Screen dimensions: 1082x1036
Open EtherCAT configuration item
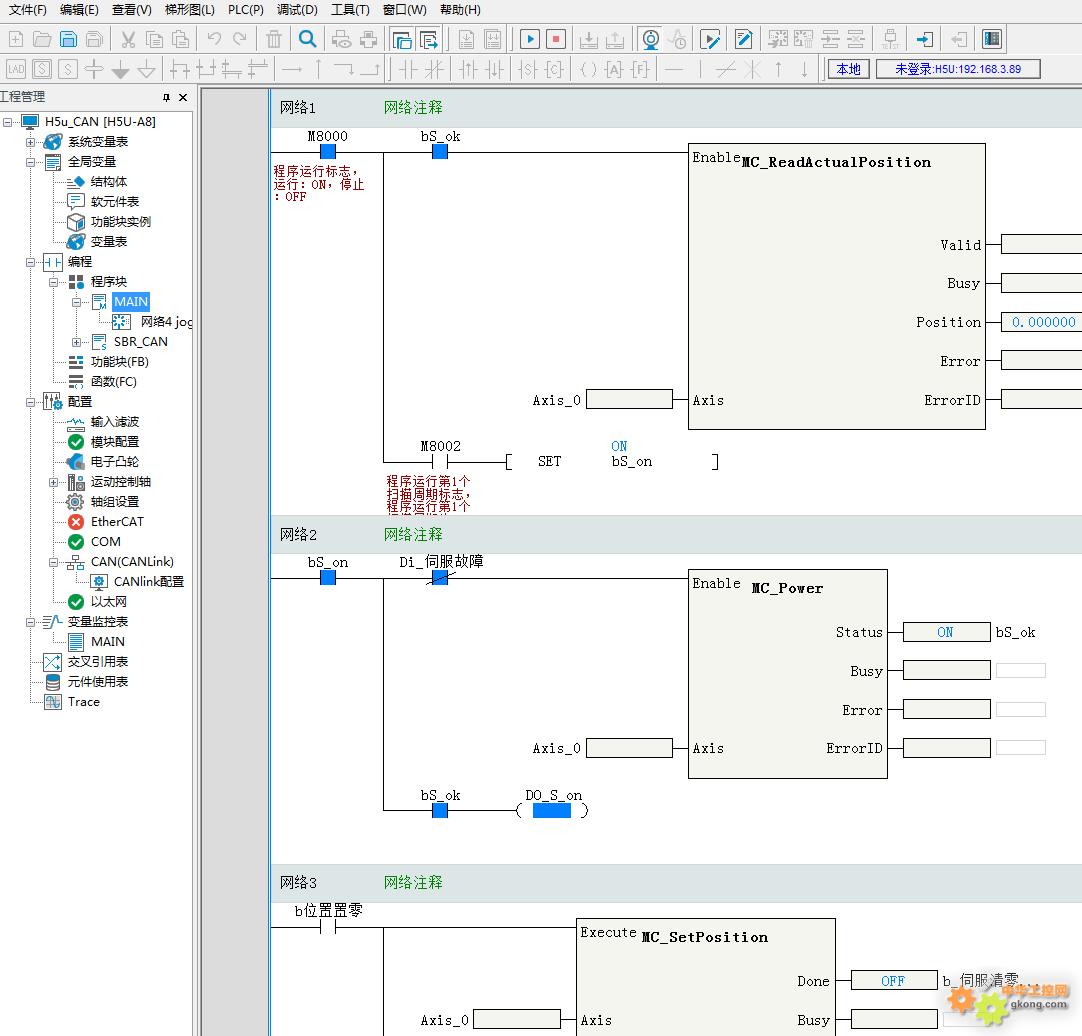click(117, 522)
